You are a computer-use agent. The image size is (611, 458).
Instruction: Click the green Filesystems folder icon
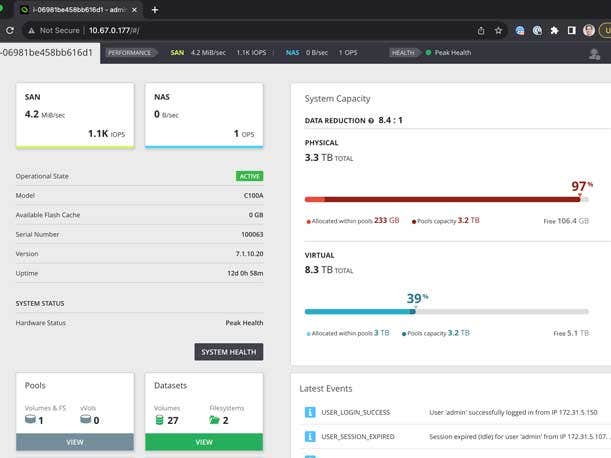tap(214, 419)
